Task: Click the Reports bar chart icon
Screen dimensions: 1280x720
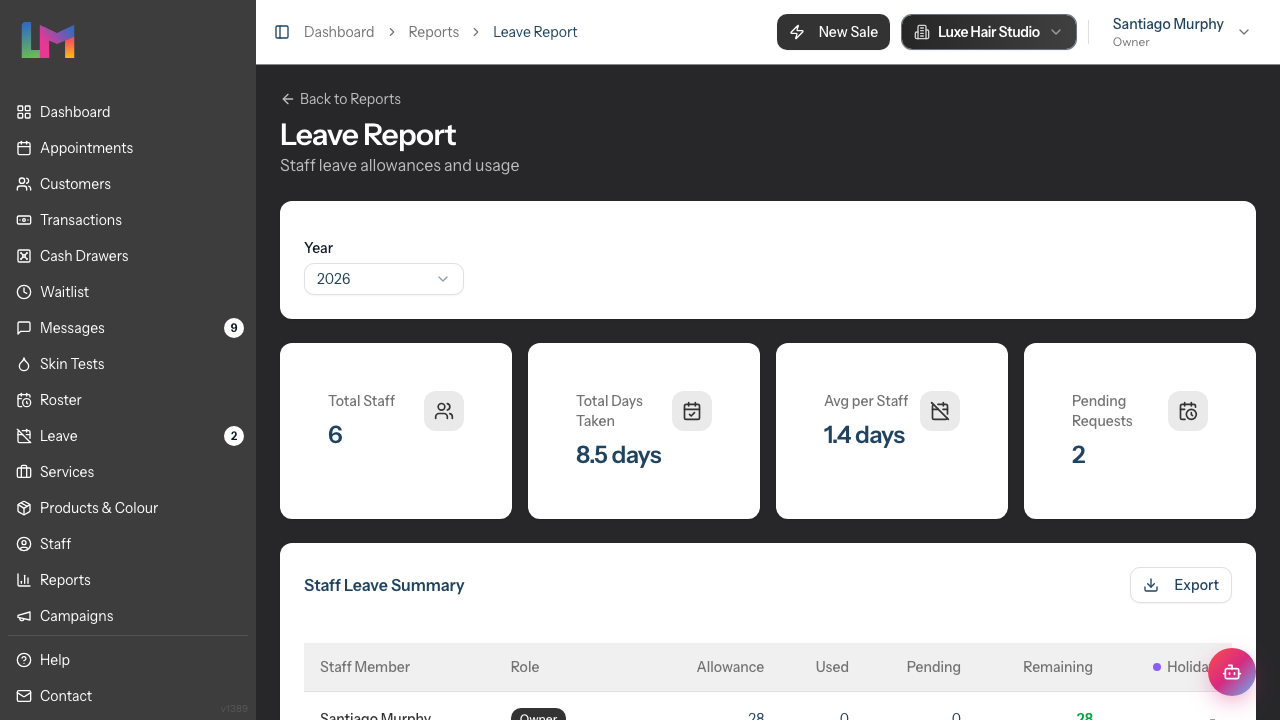Action: click(24, 580)
